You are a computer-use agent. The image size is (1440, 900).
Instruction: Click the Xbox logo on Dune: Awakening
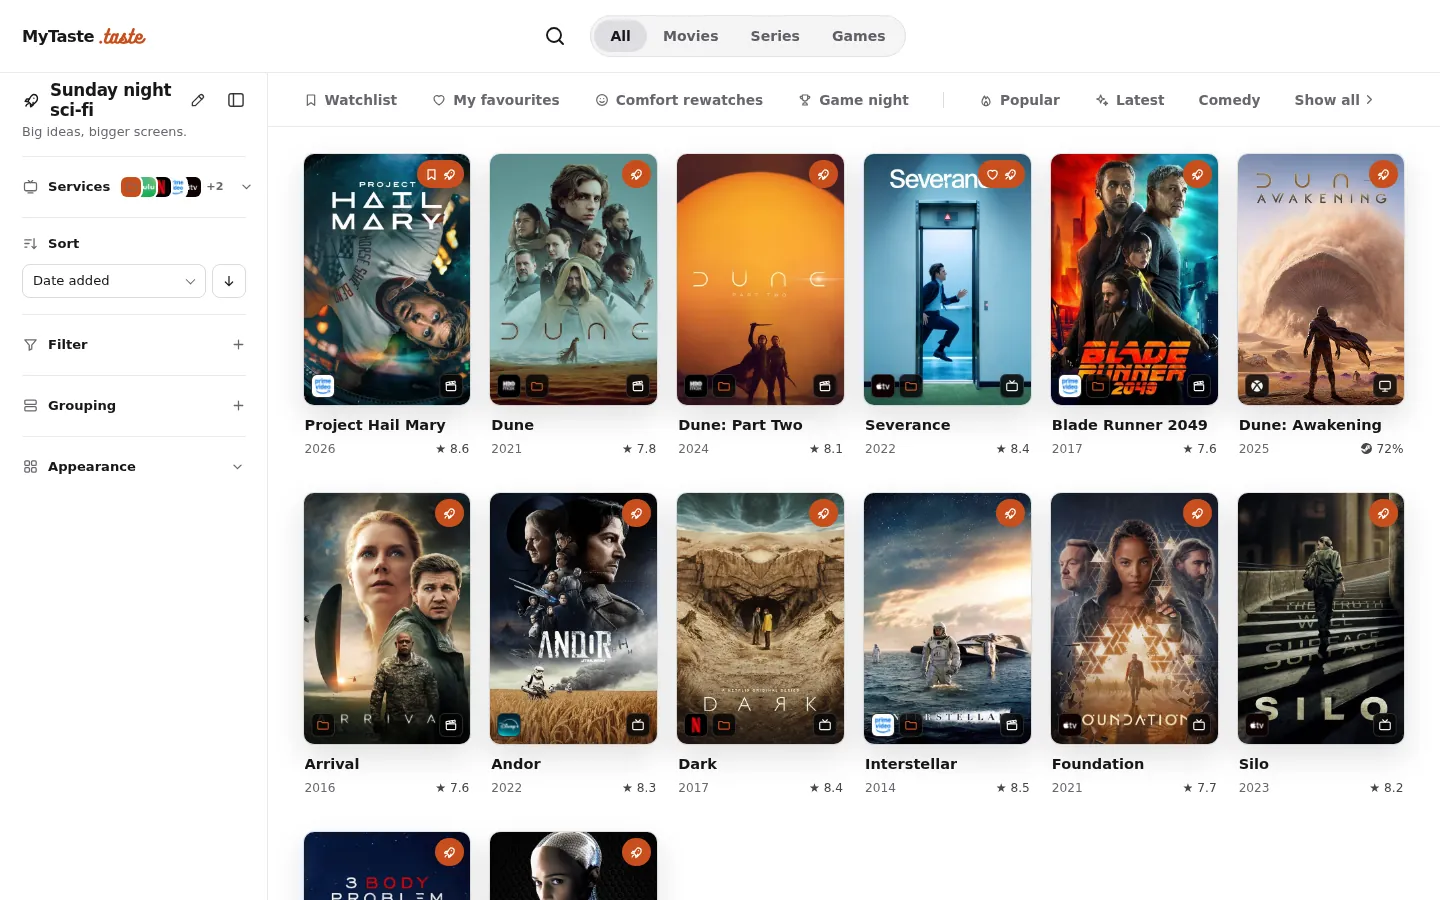coord(1257,386)
